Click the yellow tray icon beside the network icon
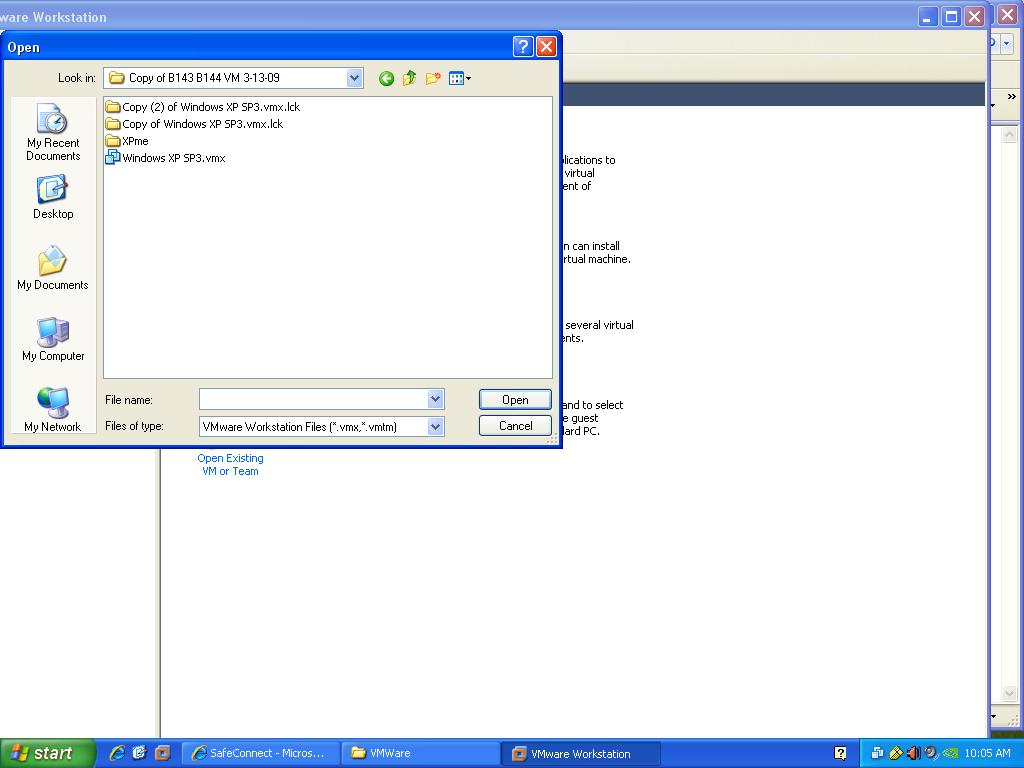1024x768 pixels. (895, 753)
